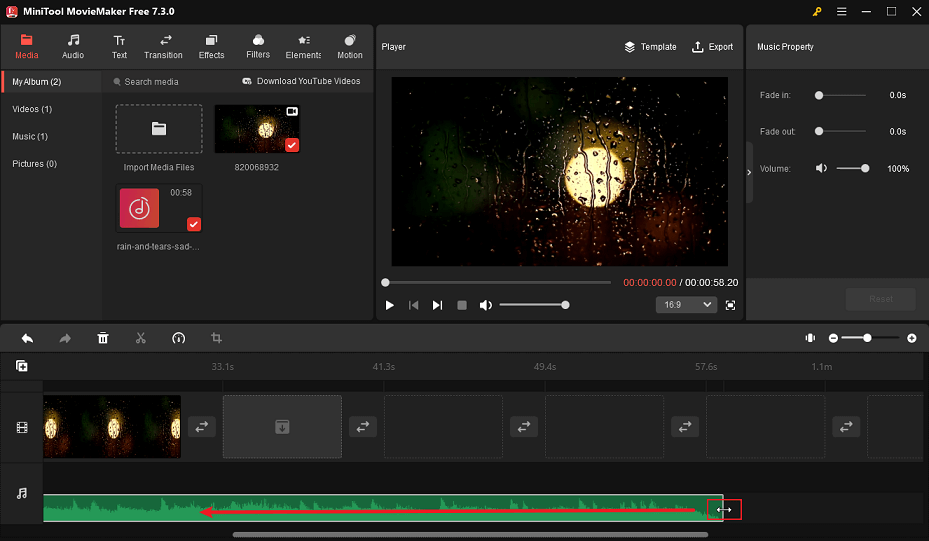Open the Audio tab
This screenshot has height=541, width=929.
click(73, 46)
